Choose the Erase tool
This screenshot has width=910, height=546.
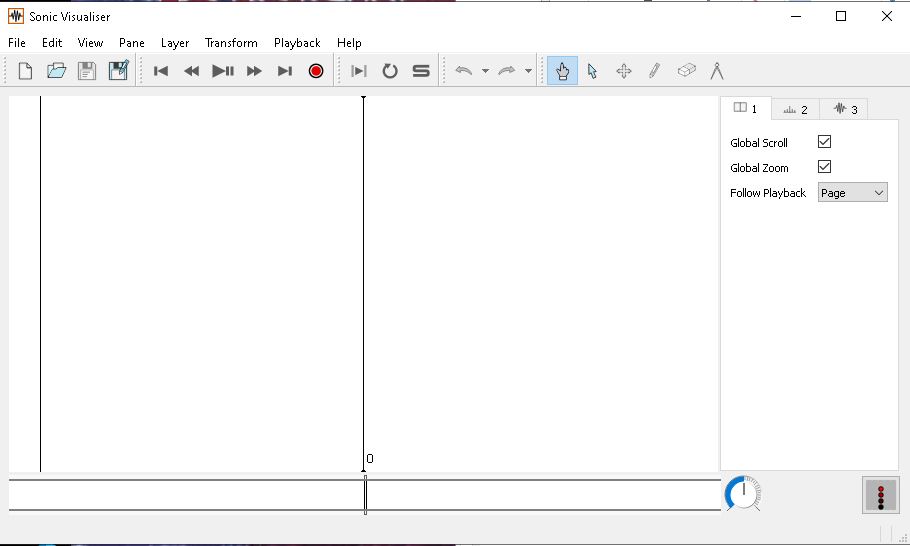click(686, 71)
